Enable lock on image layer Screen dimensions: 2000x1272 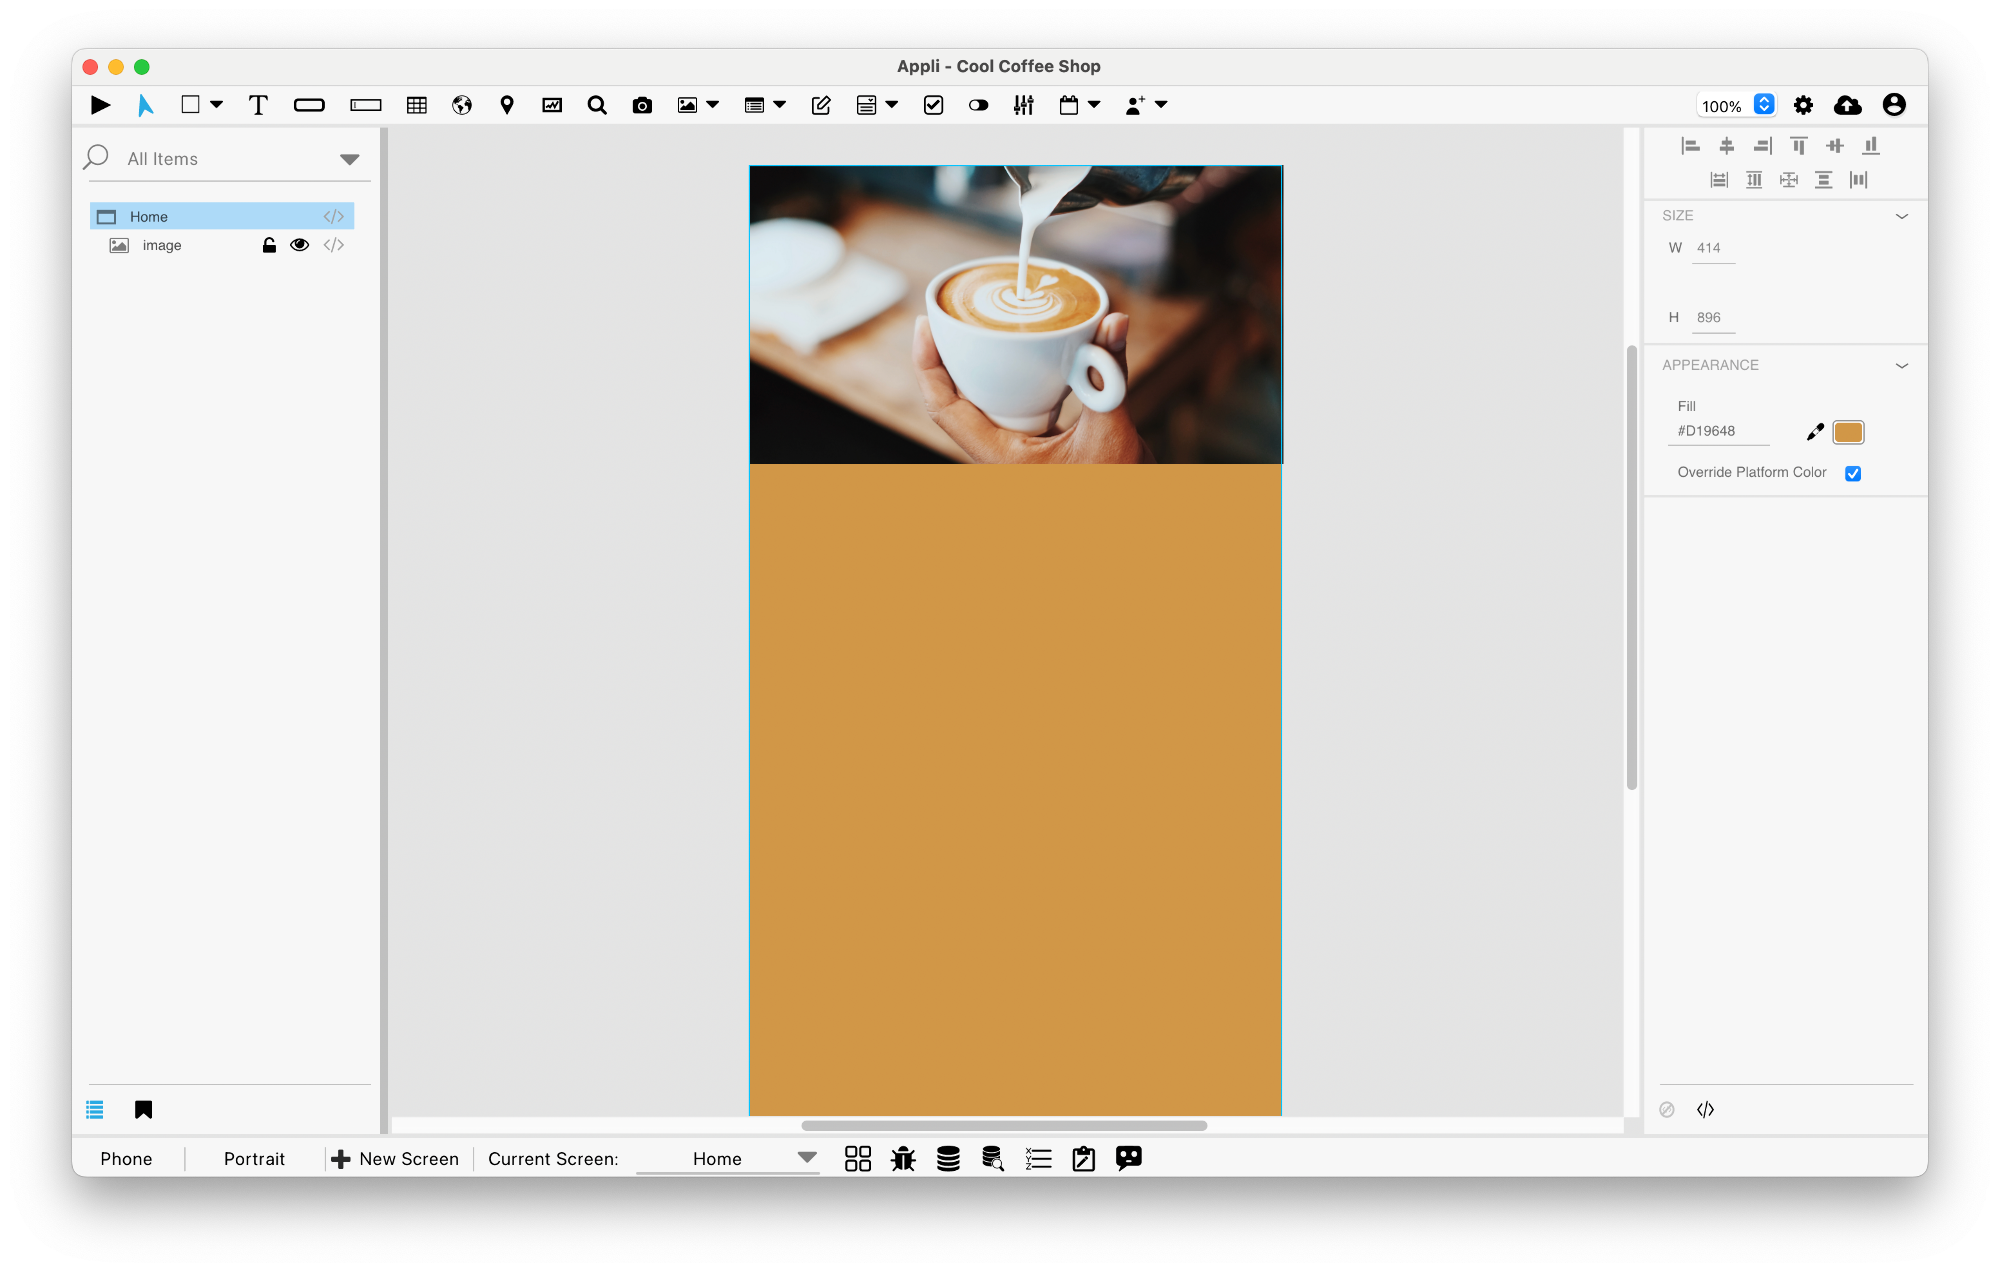pyautogui.click(x=270, y=245)
